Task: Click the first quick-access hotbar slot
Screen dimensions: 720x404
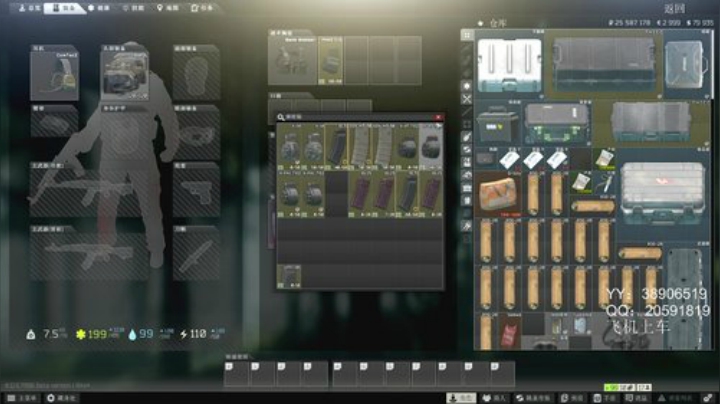Action: tap(236, 373)
